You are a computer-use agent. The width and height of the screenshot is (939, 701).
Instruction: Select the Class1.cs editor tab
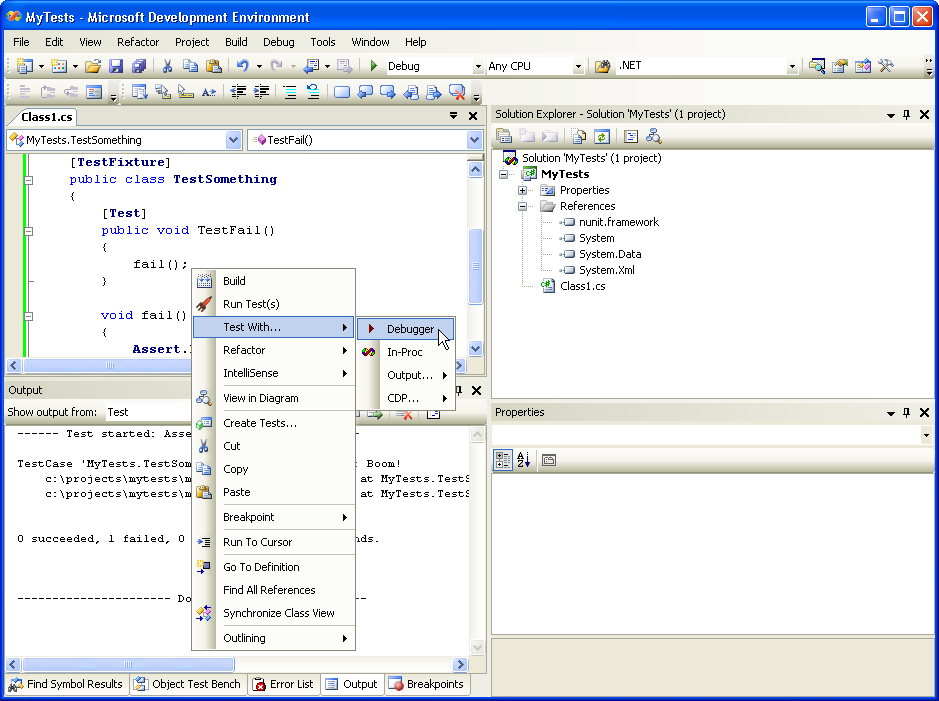[46, 117]
